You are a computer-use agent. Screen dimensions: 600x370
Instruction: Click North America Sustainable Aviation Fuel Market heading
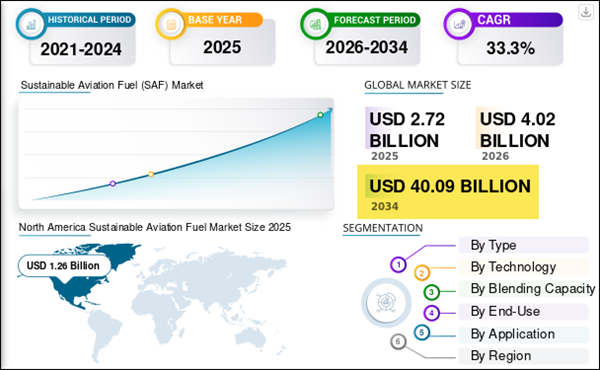click(155, 227)
